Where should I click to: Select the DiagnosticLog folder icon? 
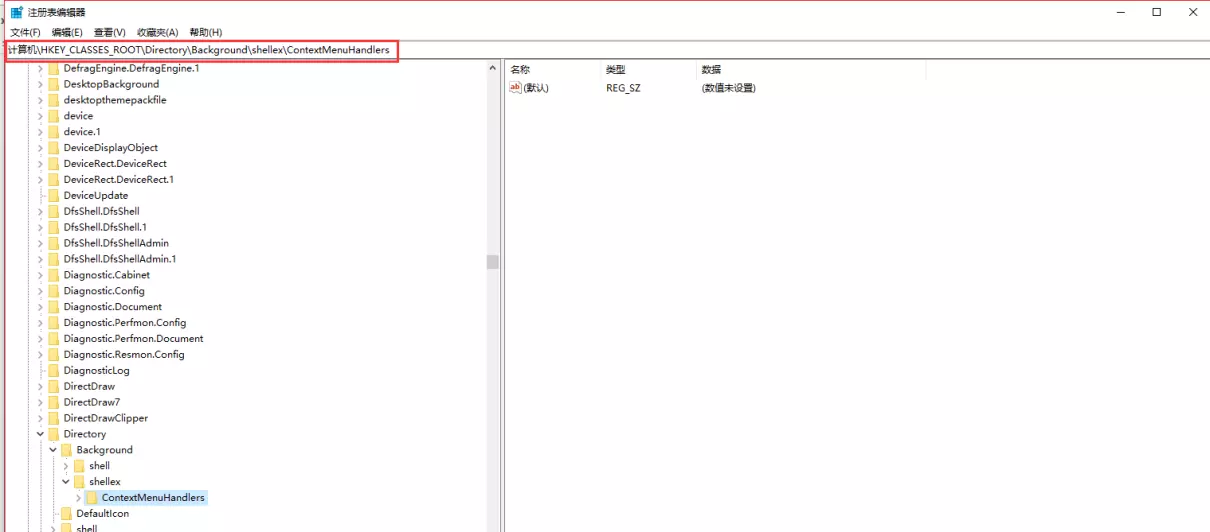[54, 371]
